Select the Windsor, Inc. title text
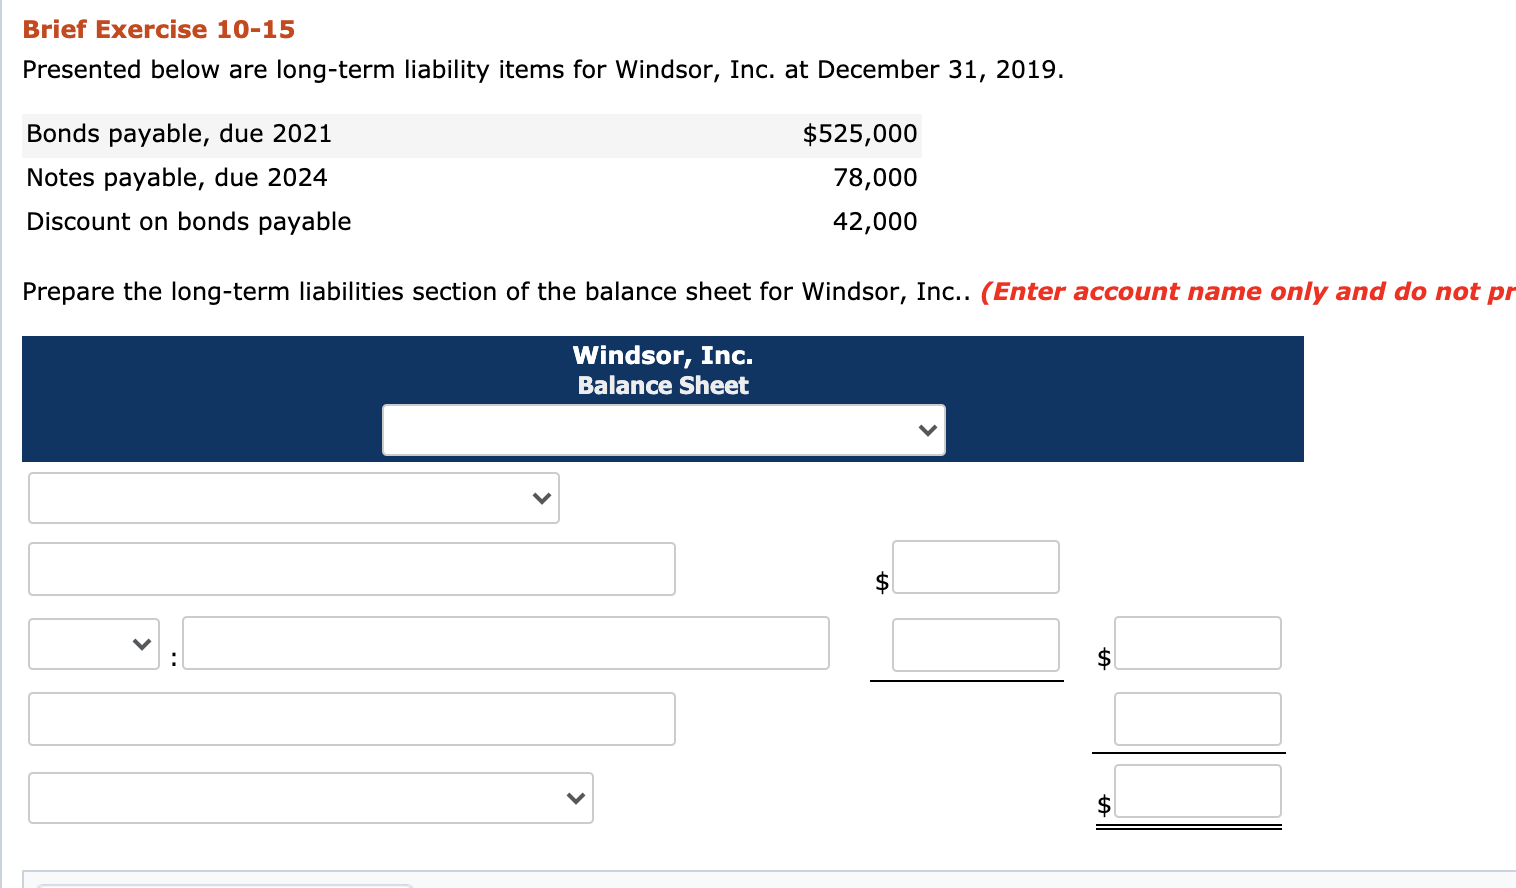 662,355
